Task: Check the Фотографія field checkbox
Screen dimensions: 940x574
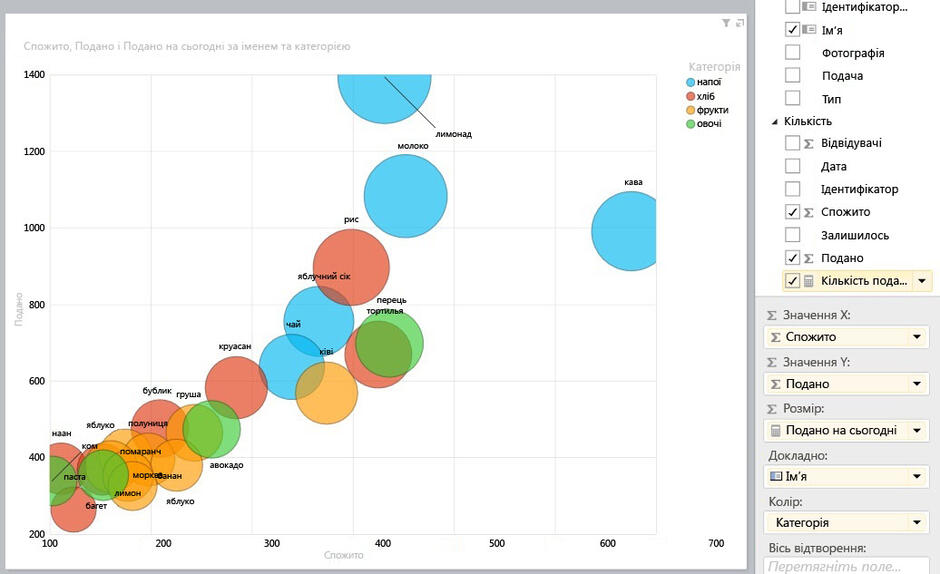Action: [x=793, y=52]
